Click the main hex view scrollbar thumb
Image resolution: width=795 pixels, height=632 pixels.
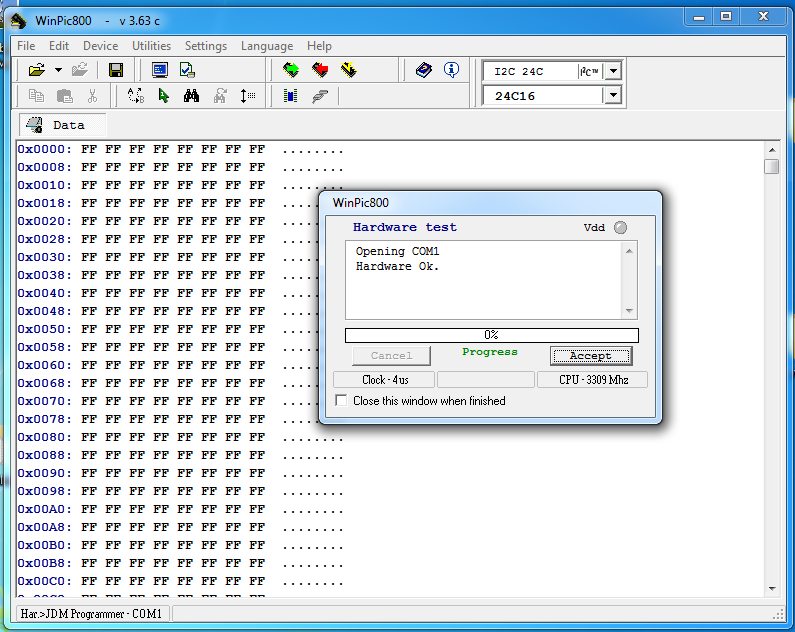point(772,166)
